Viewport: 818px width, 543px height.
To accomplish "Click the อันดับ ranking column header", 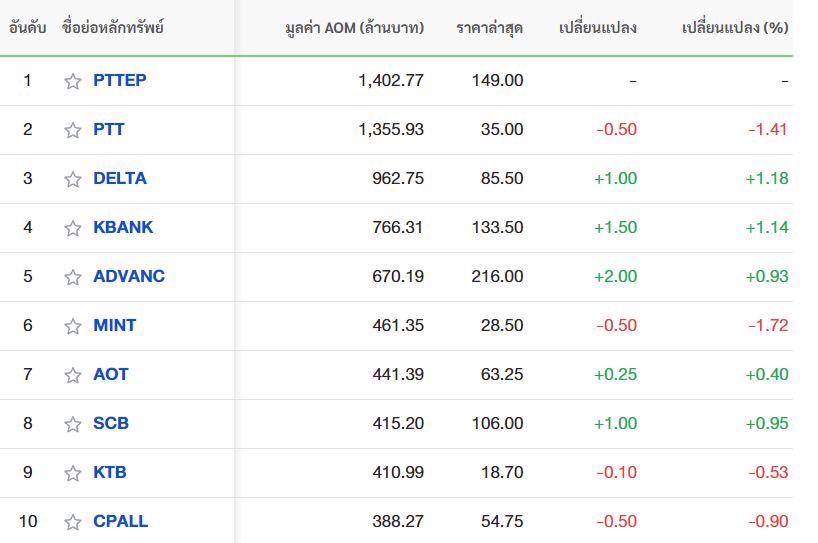I will point(28,28).
